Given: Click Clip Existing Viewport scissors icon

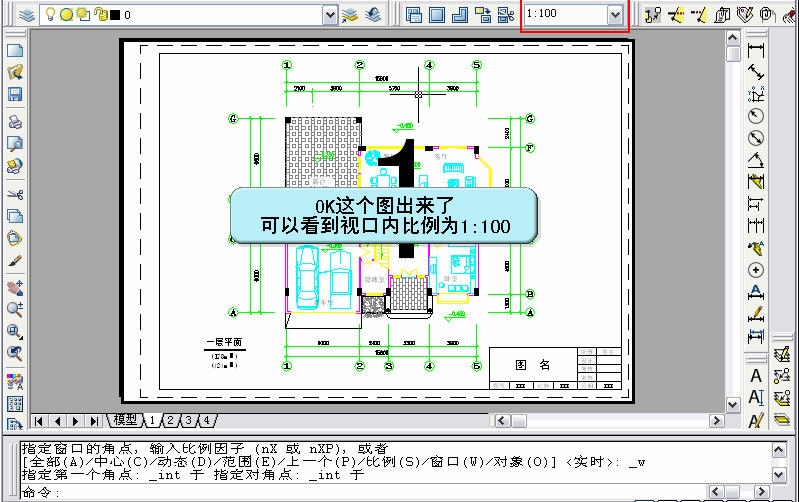Looking at the screenshot, I should point(505,15).
